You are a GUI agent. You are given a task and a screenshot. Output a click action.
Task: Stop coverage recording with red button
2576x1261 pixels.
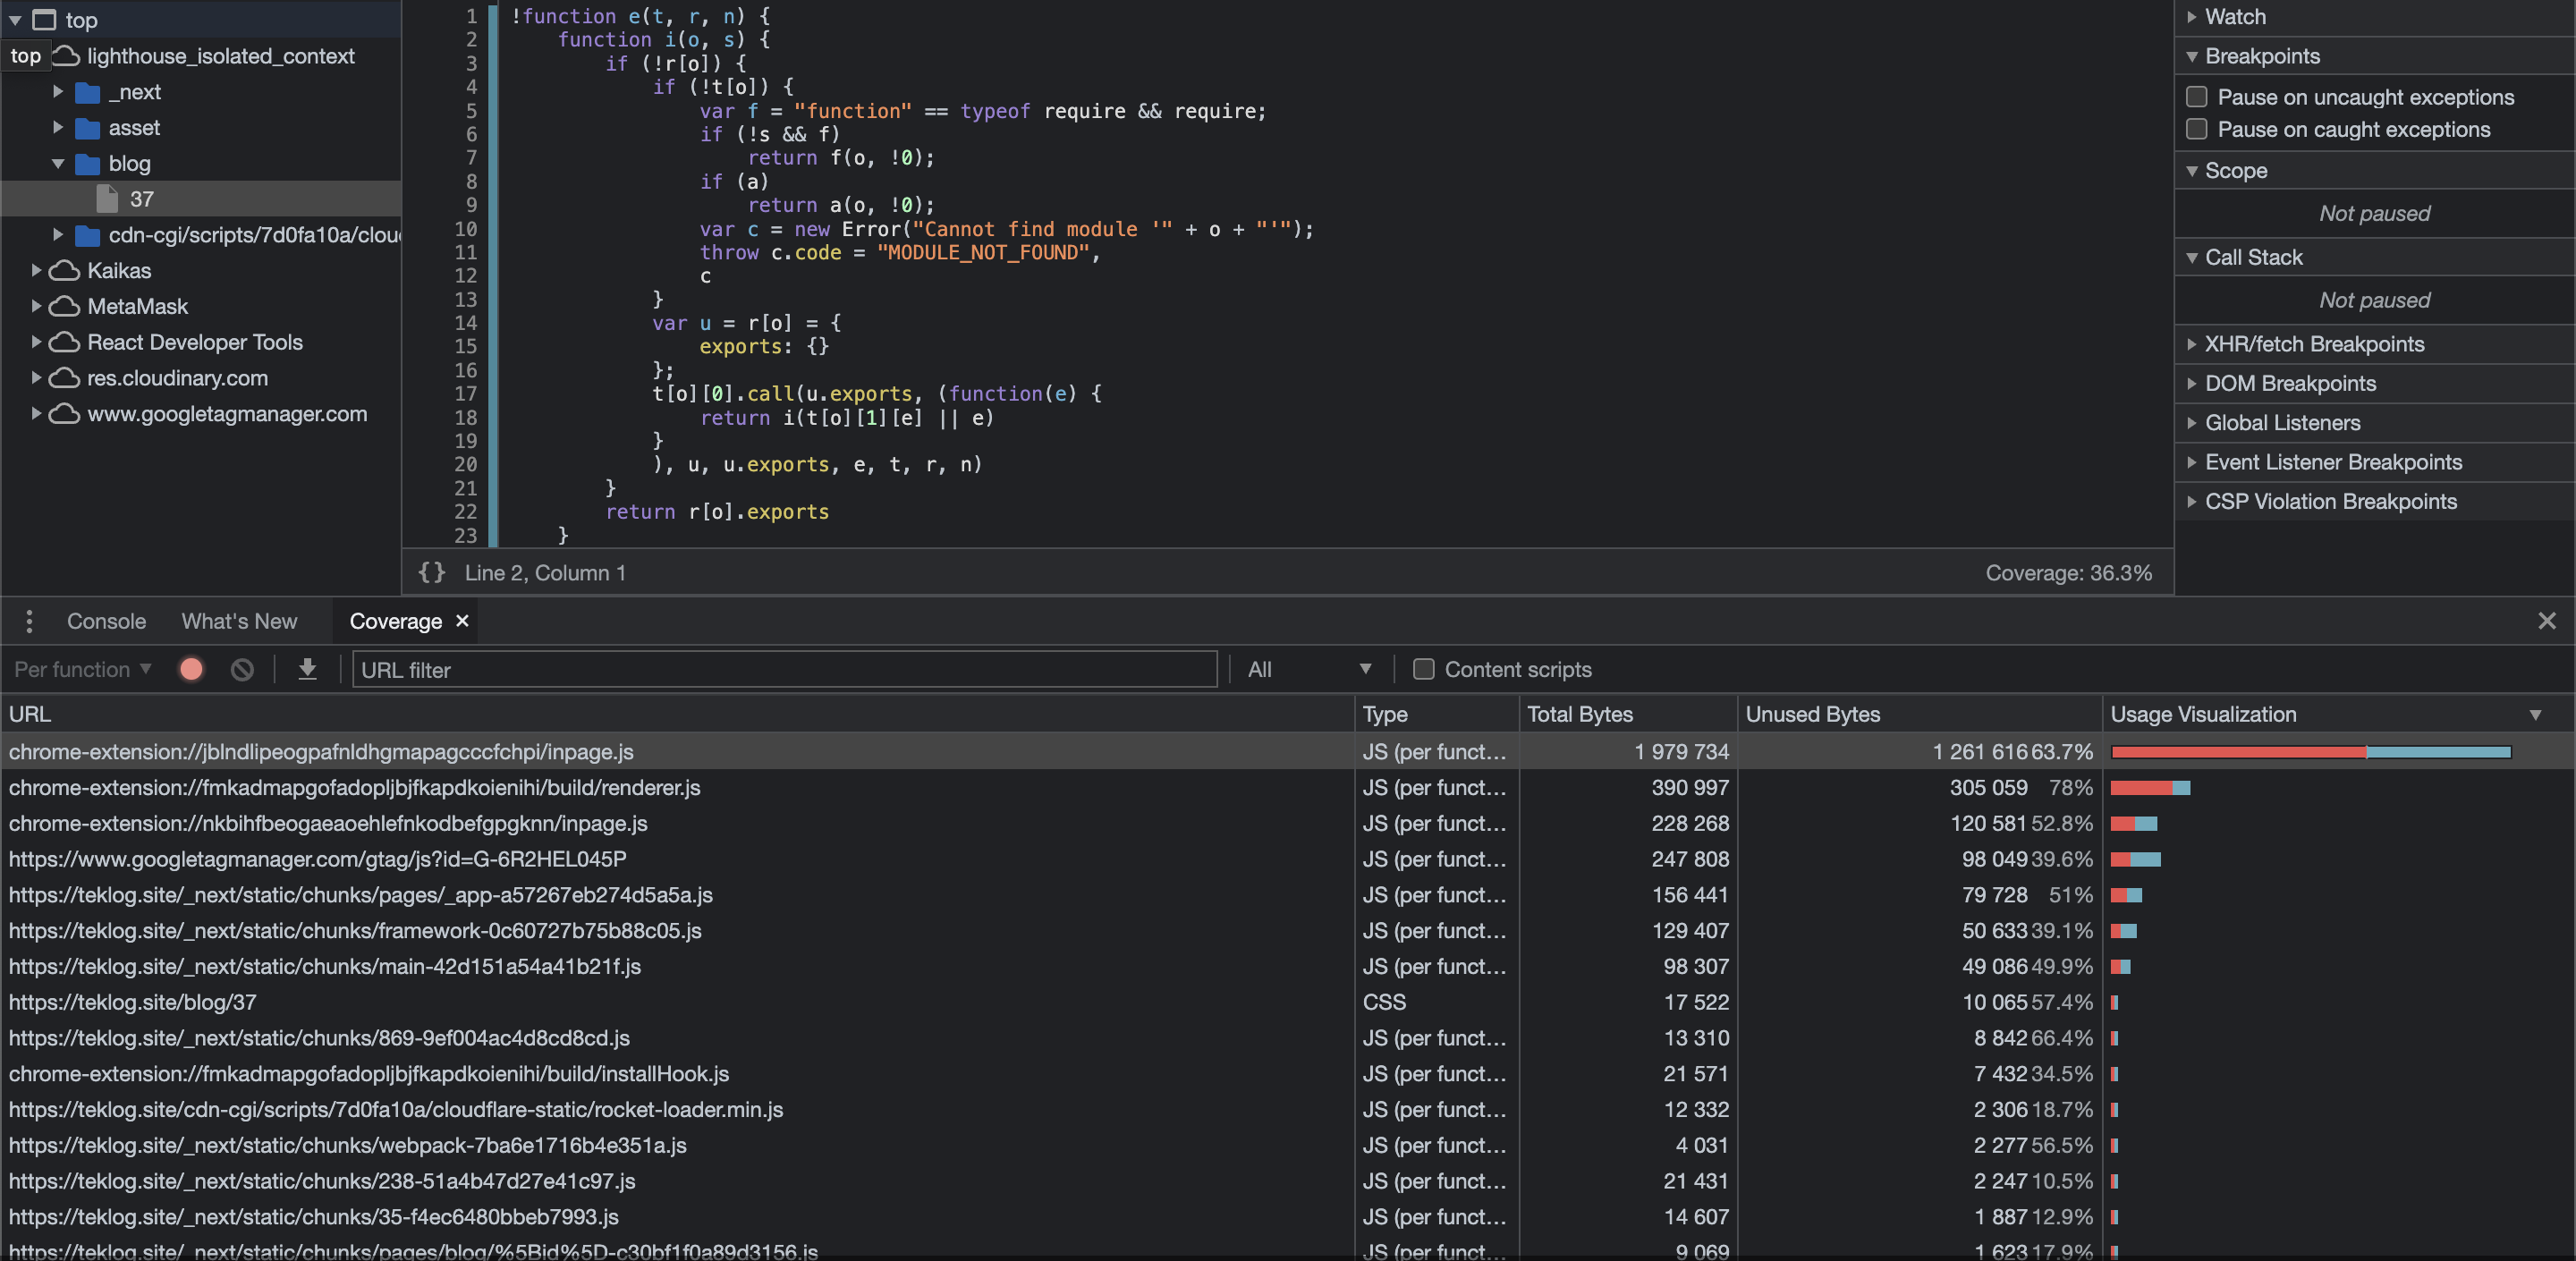[191, 669]
